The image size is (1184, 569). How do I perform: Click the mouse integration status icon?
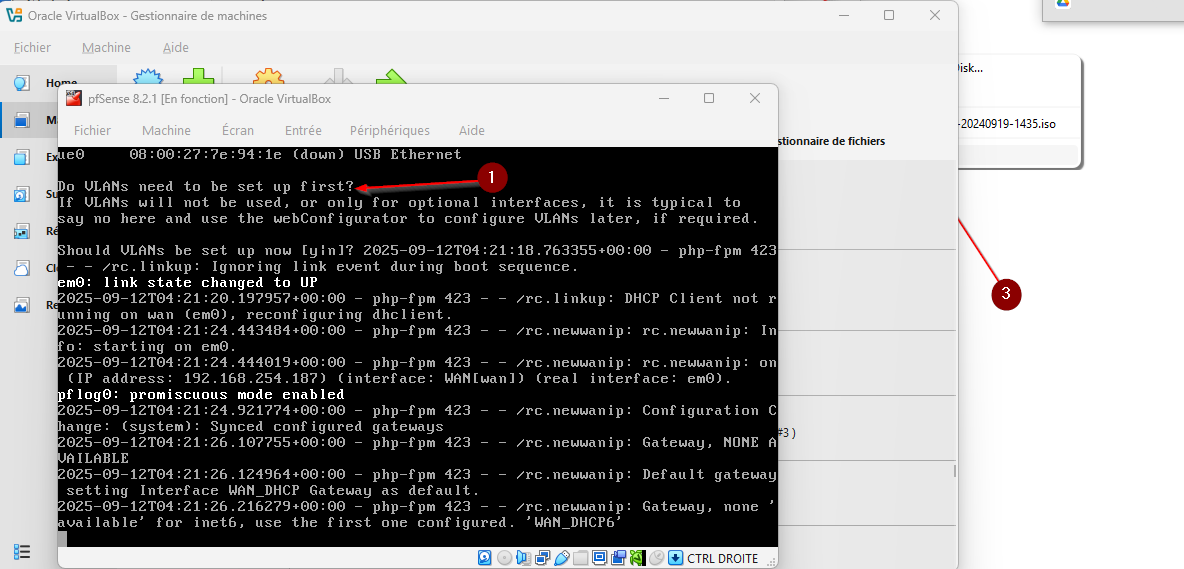(656, 558)
